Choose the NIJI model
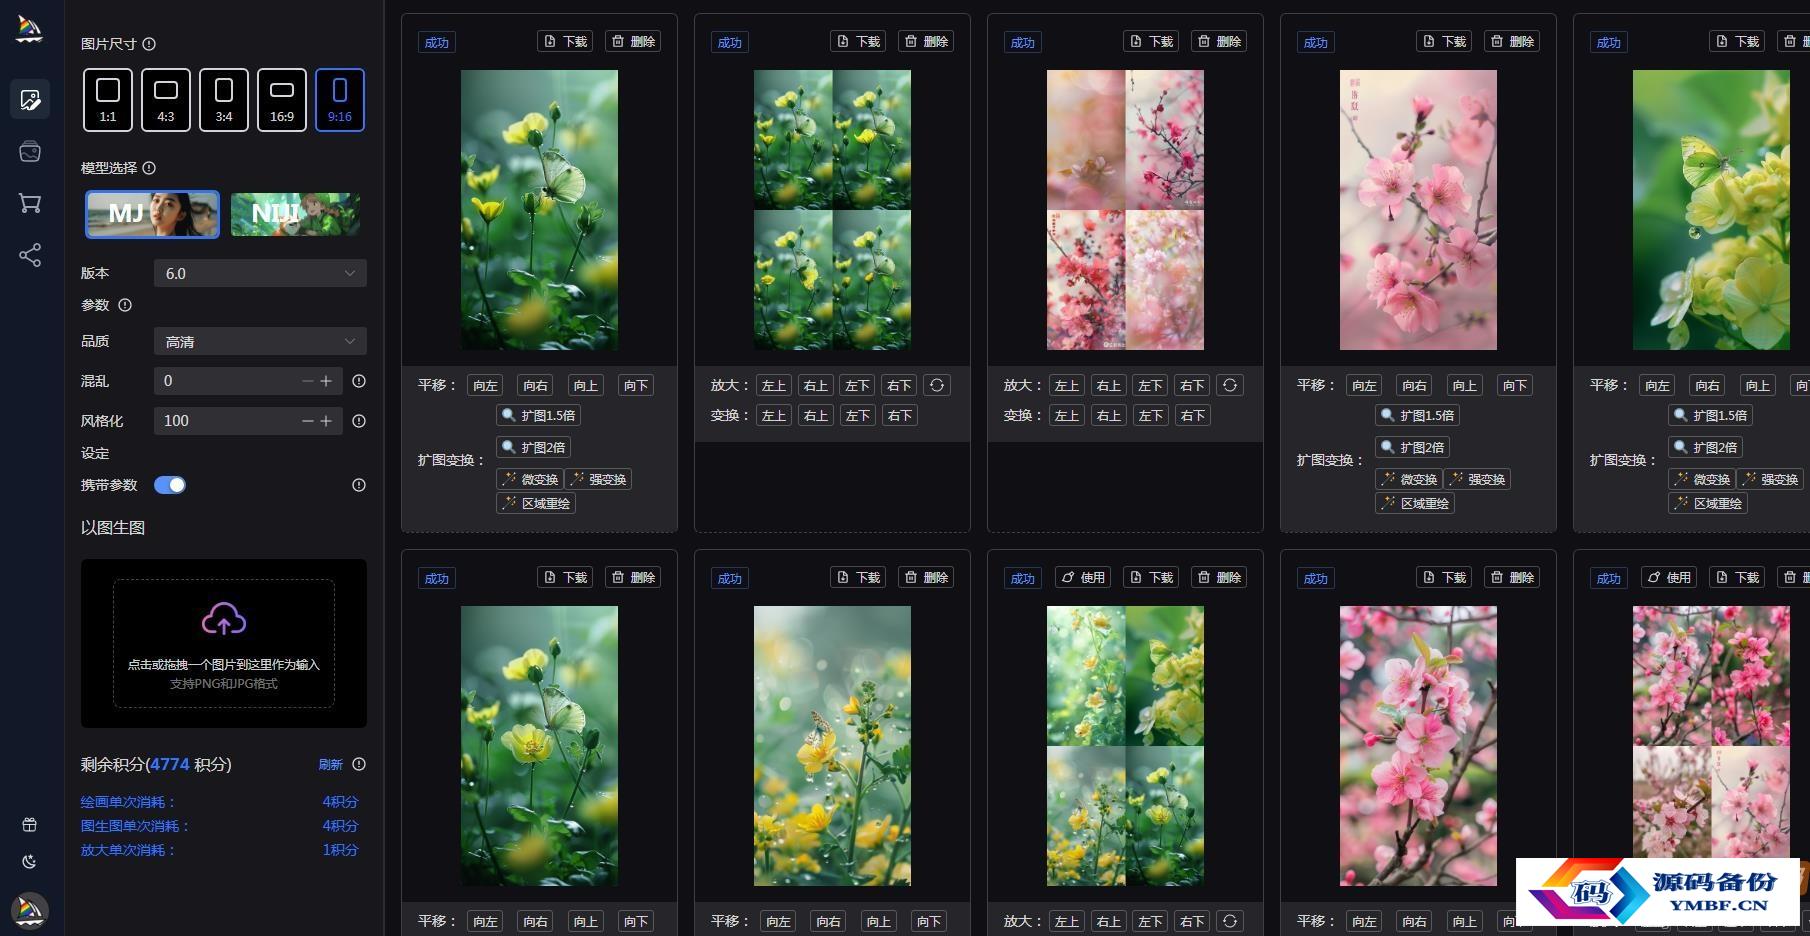Viewport: 1810px width, 936px height. [295, 214]
